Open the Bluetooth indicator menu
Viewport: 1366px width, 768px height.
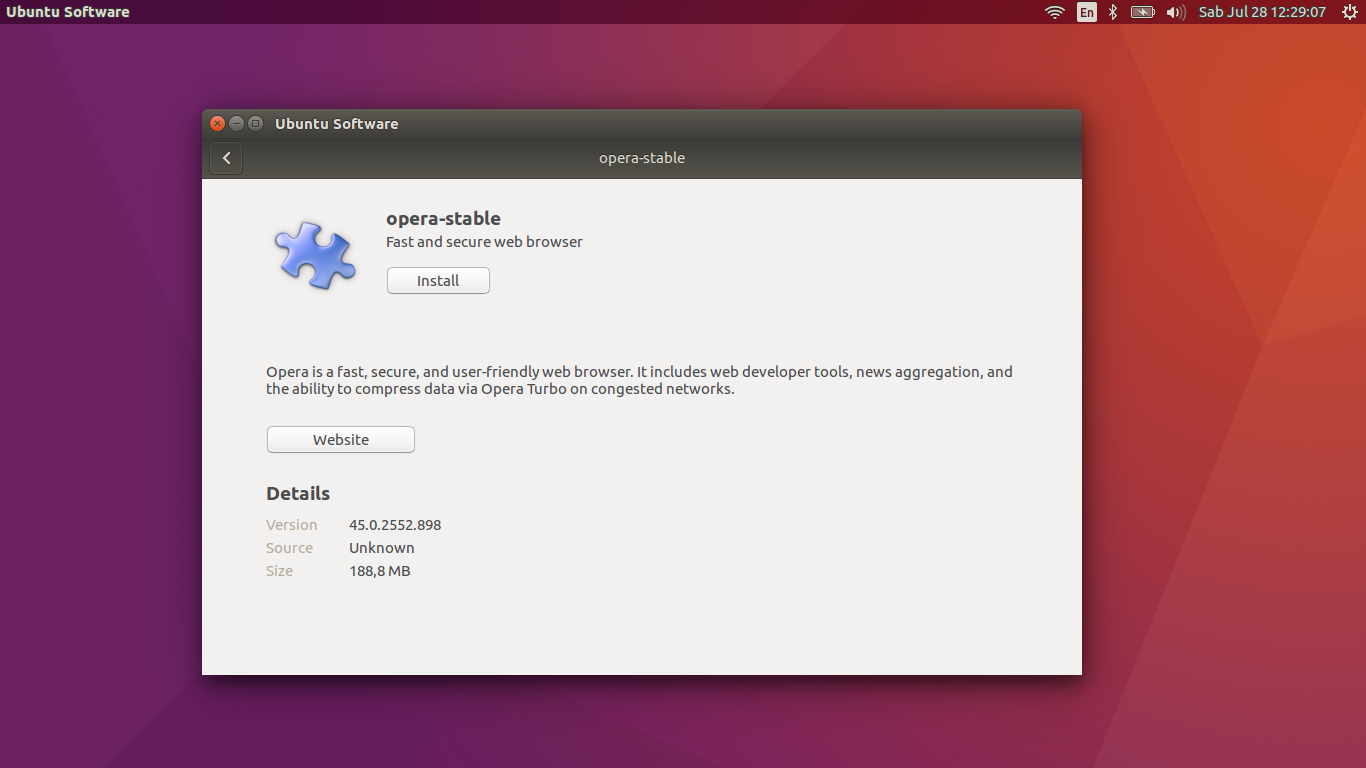click(x=1112, y=12)
